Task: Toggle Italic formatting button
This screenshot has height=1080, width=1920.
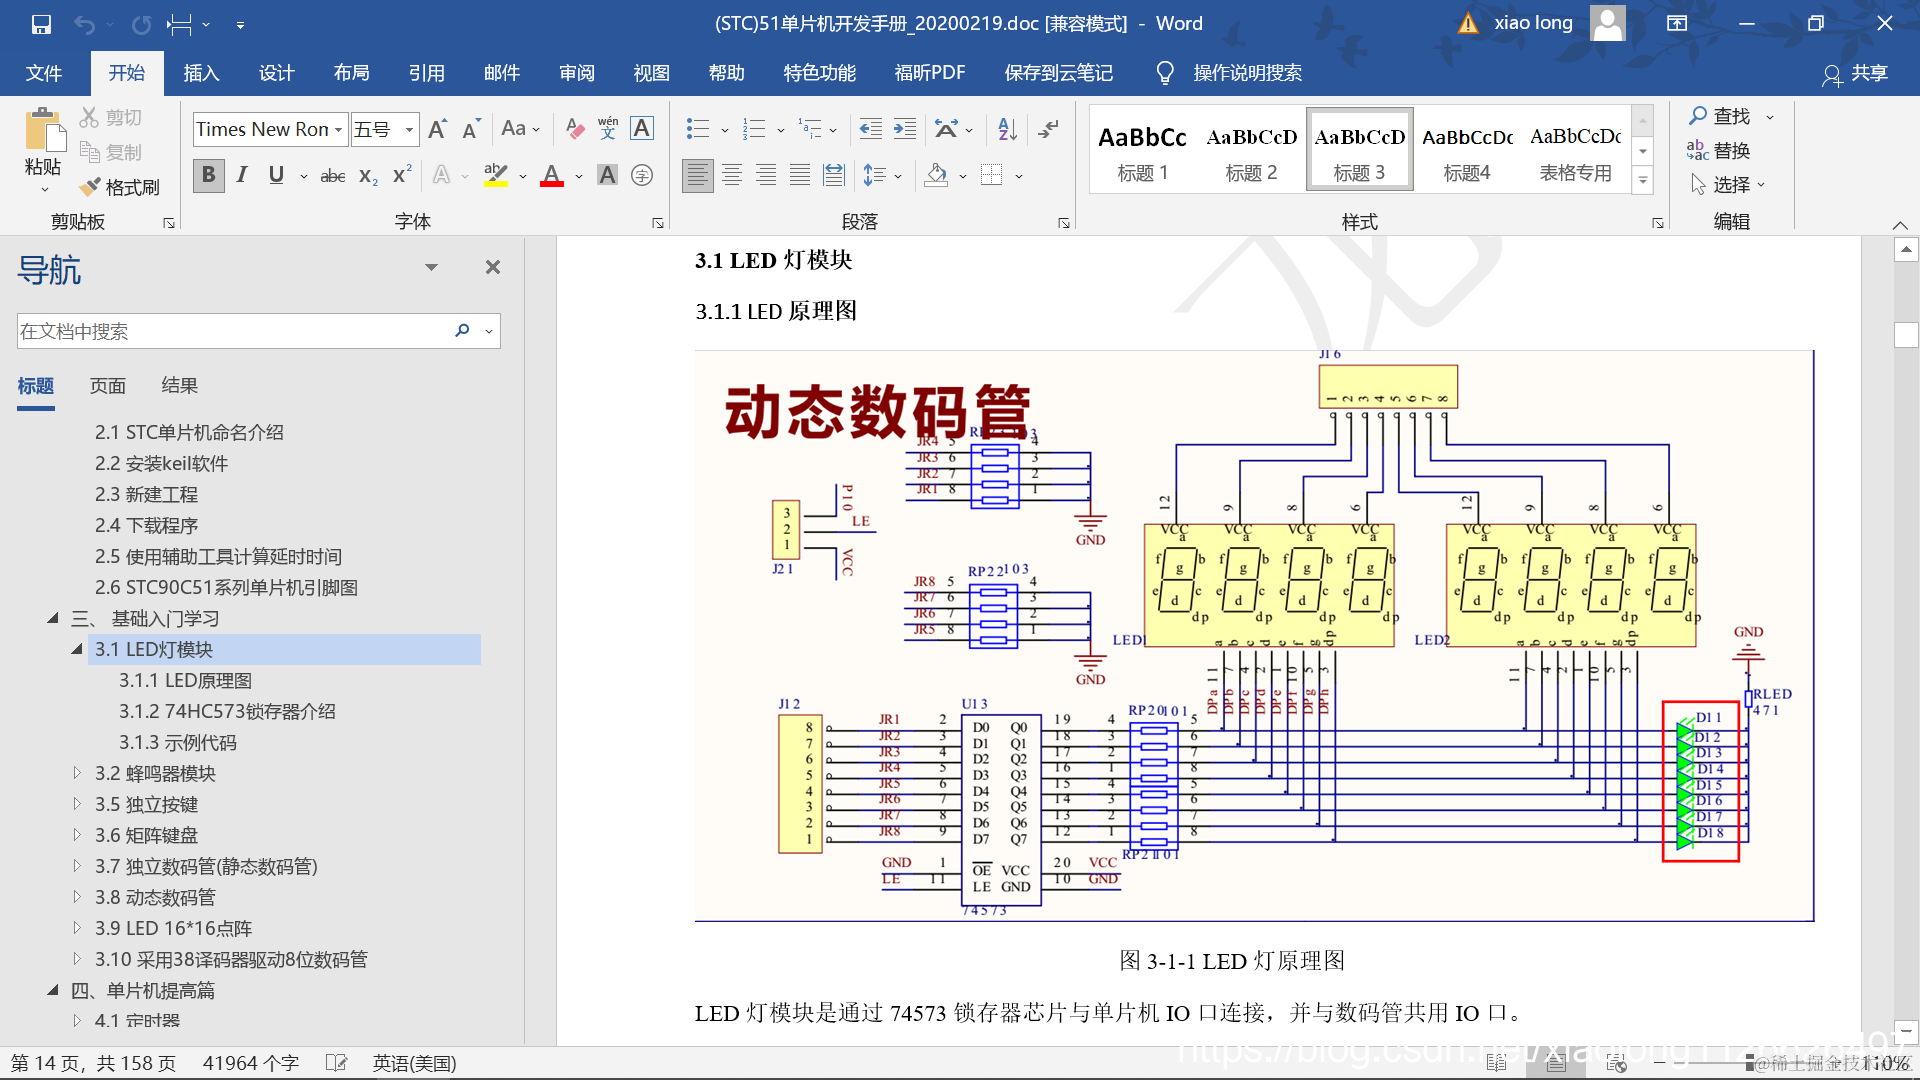Action: point(242,175)
